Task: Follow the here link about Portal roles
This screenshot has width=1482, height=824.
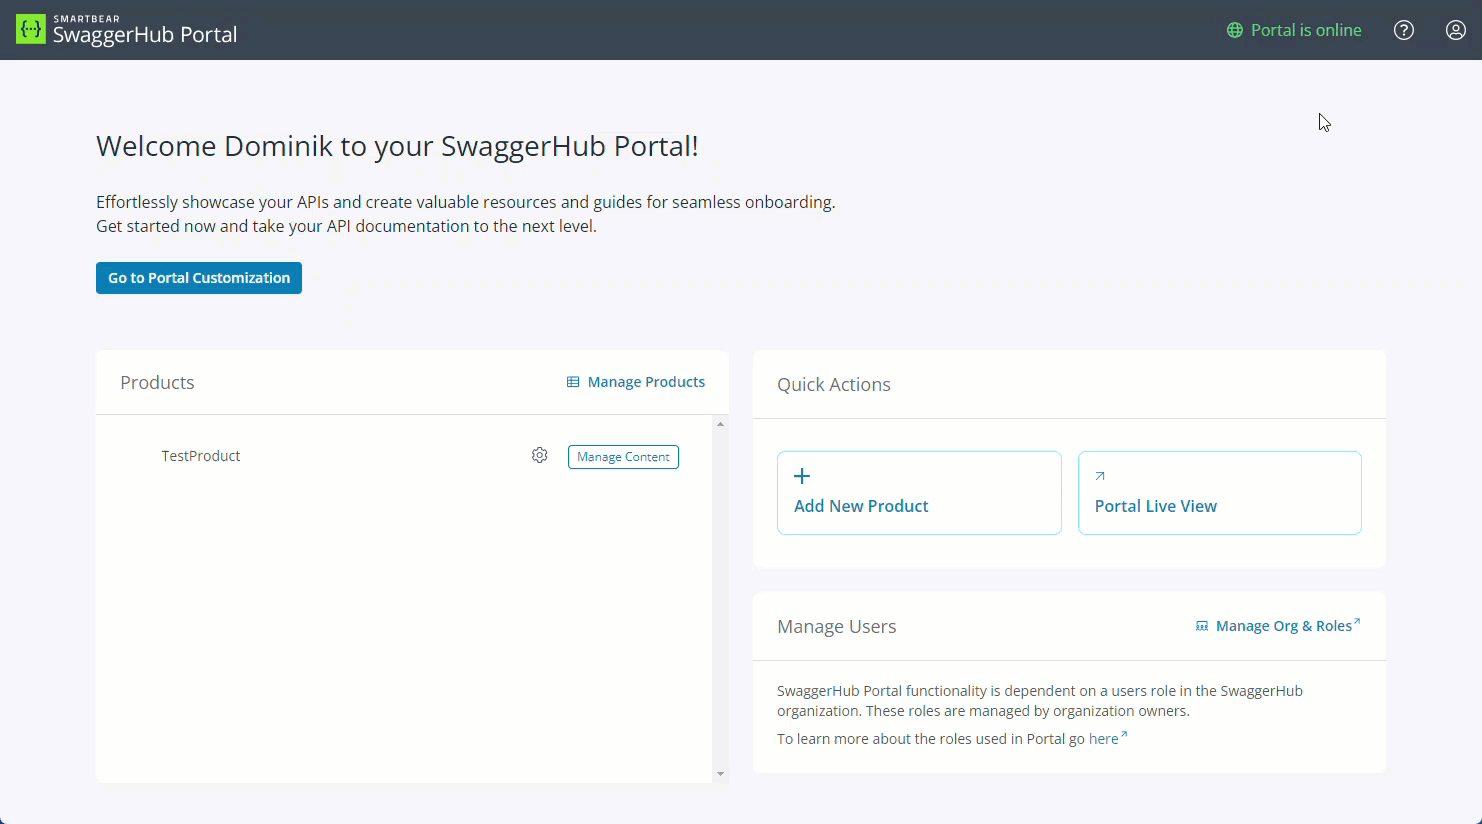Action: (1104, 738)
